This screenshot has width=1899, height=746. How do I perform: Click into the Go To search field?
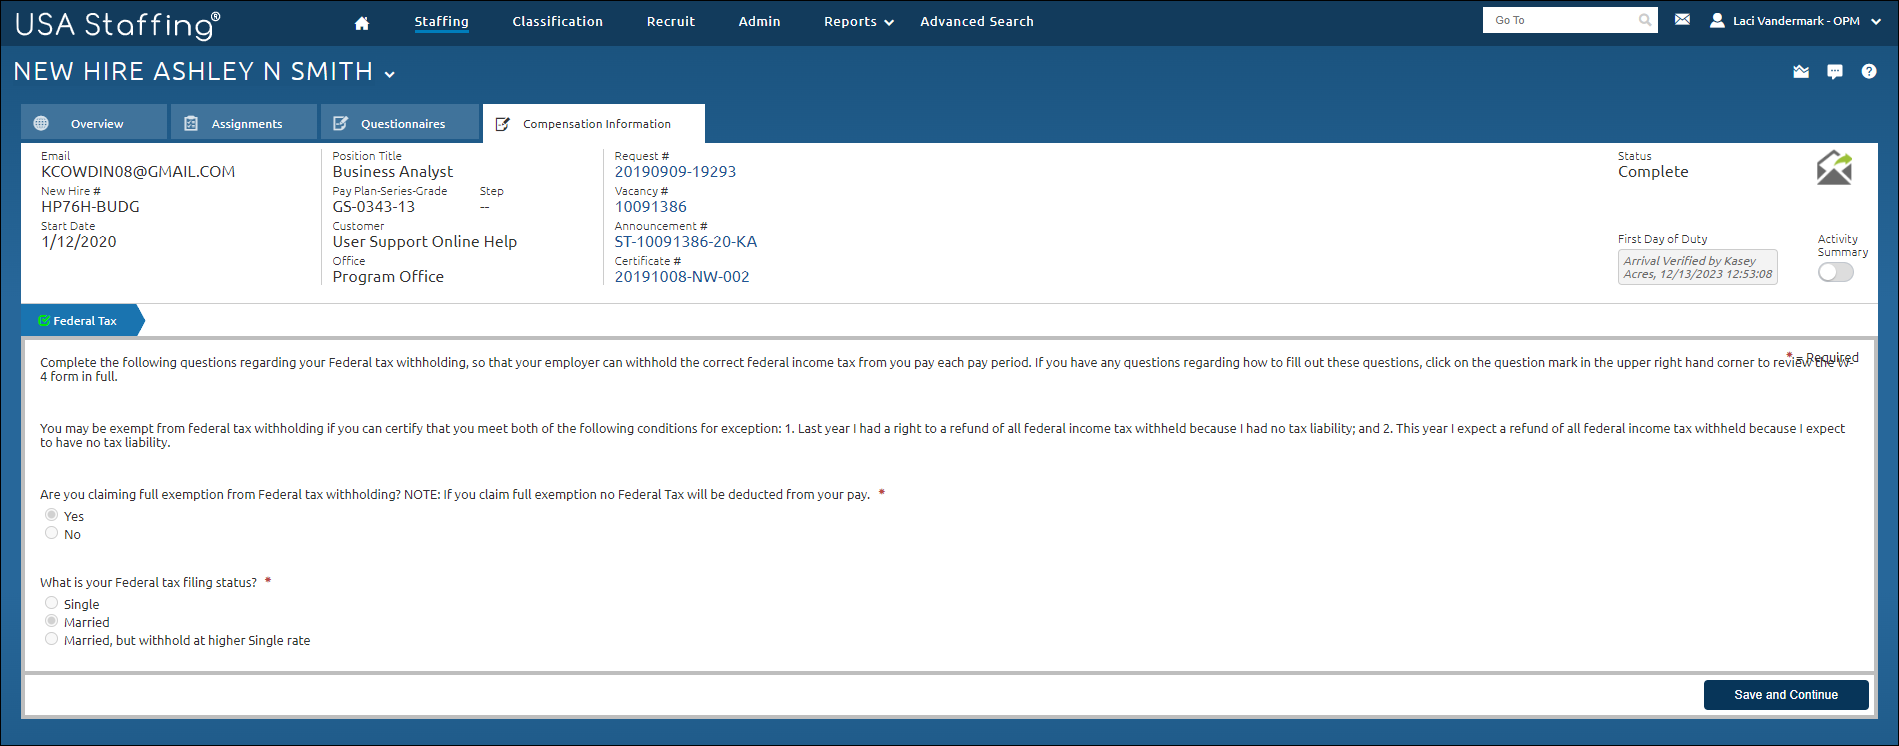(x=1560, y=20)
